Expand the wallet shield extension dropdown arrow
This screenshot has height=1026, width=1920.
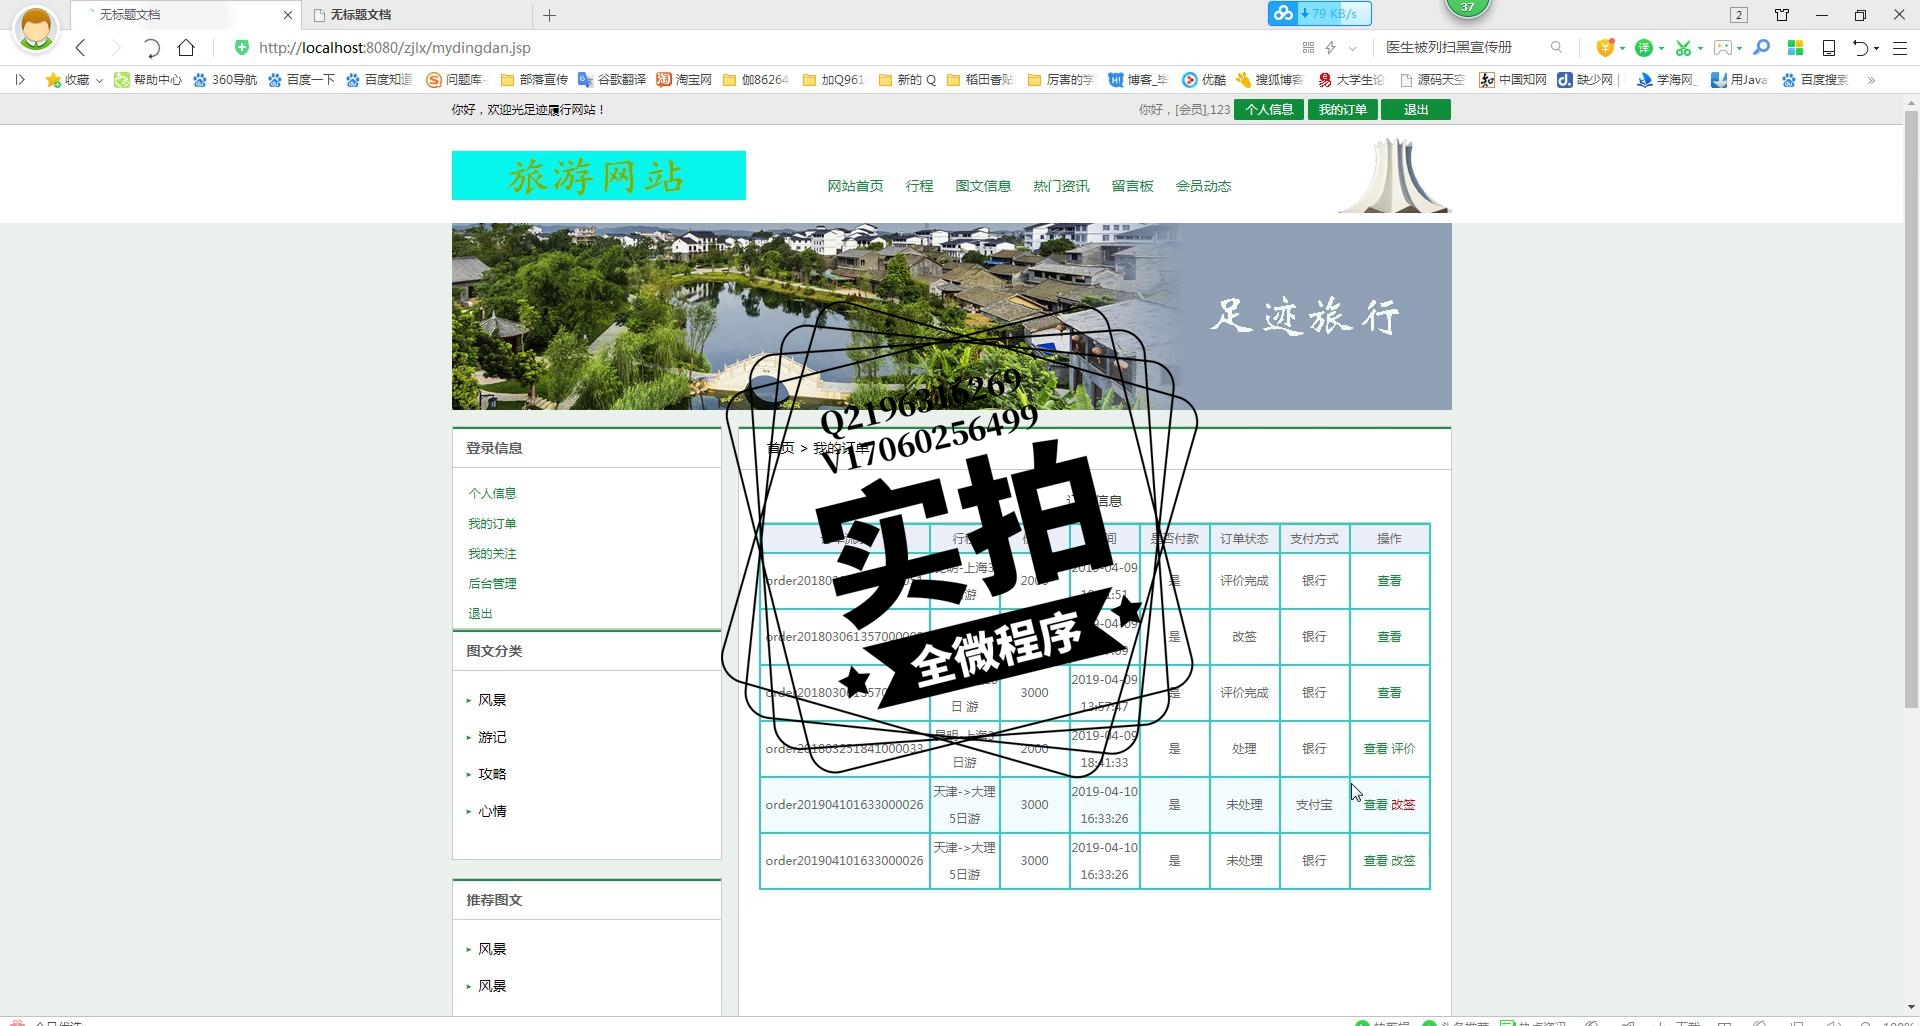coord(1621,48)
